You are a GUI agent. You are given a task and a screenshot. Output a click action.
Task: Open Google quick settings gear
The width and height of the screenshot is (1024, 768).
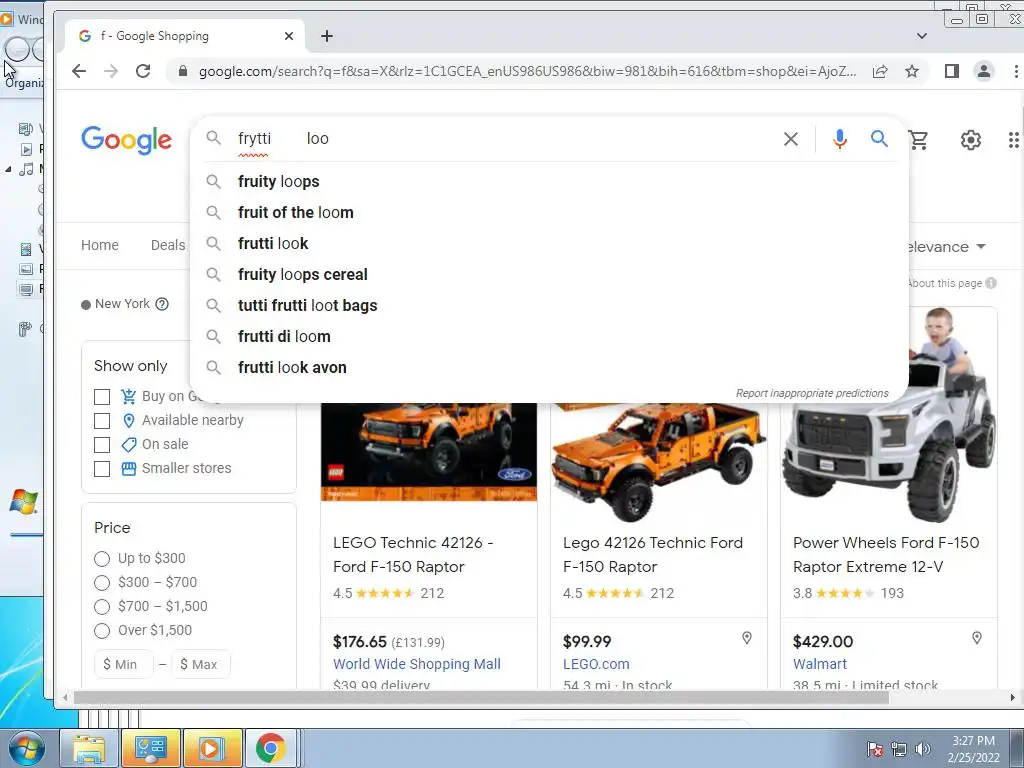point(970,139)
